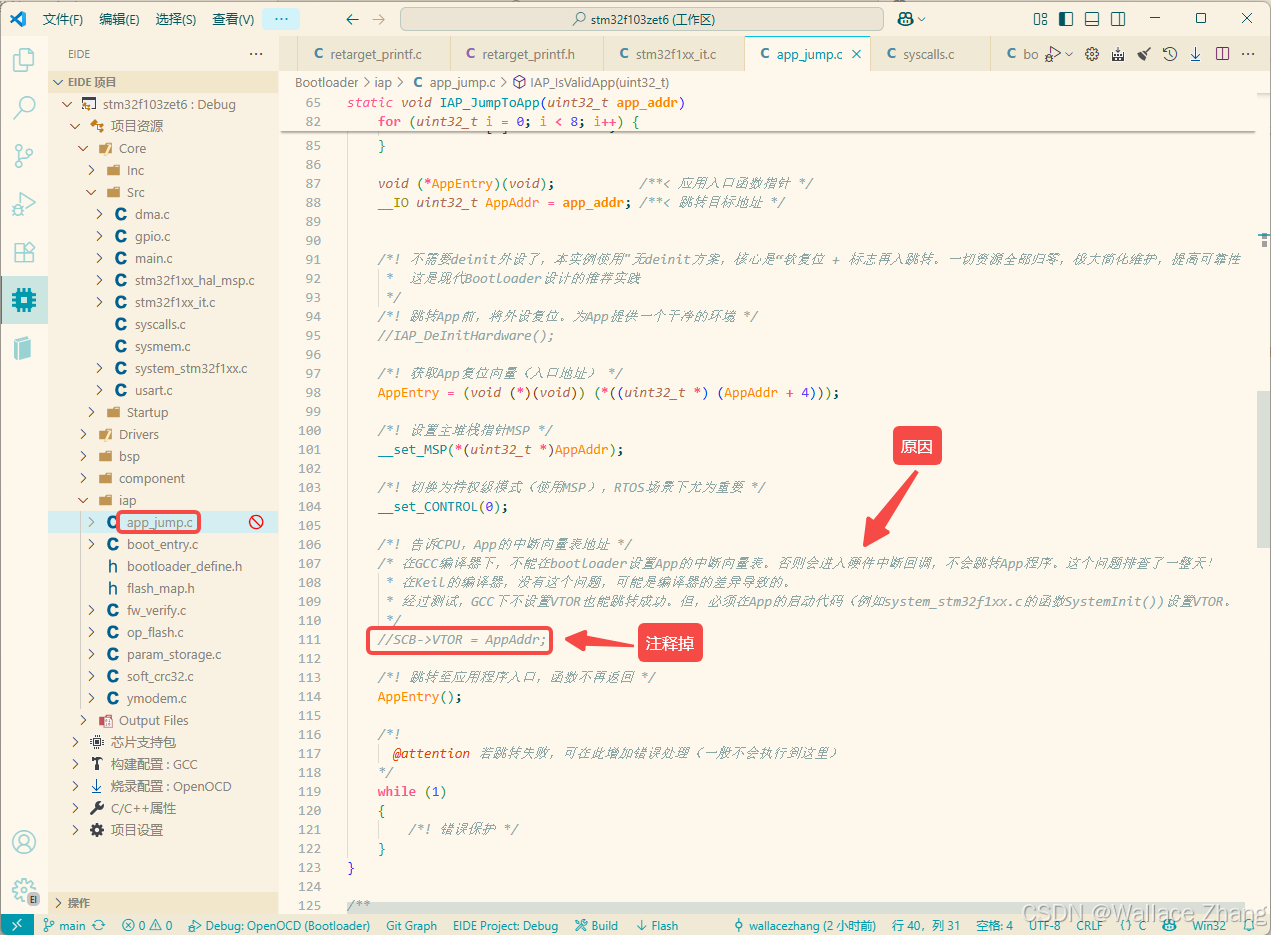This screenshot has width=1271, height=935.
Task: Click the CRLF line ending in status bar
Action: [1090, 925]
